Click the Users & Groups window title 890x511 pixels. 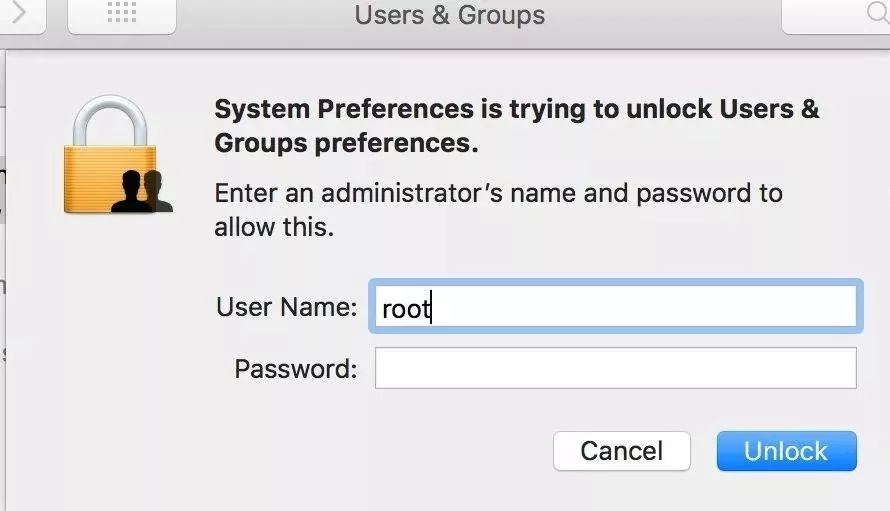click(x=450, y=16)
